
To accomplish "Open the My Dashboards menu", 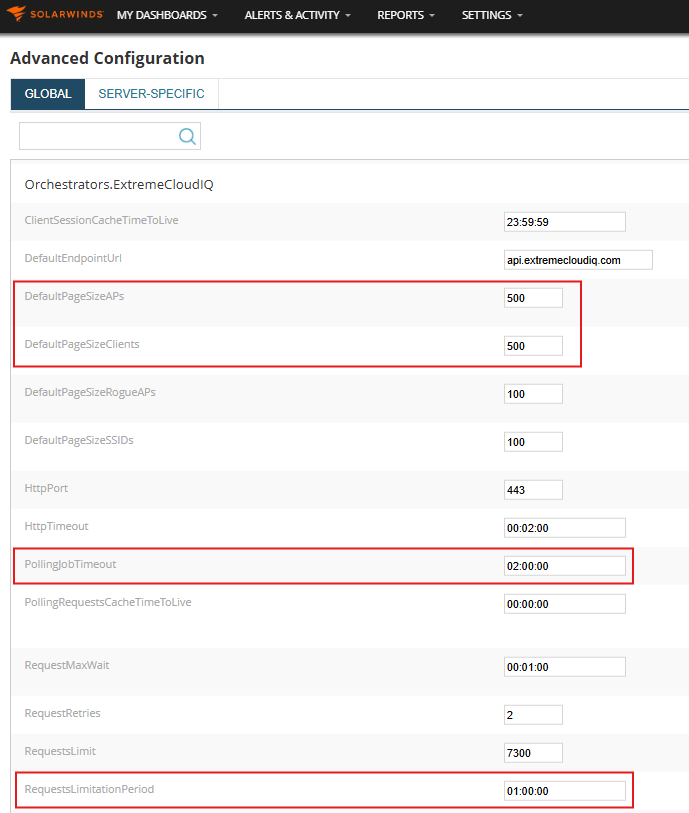I will (x=167, y=15).
